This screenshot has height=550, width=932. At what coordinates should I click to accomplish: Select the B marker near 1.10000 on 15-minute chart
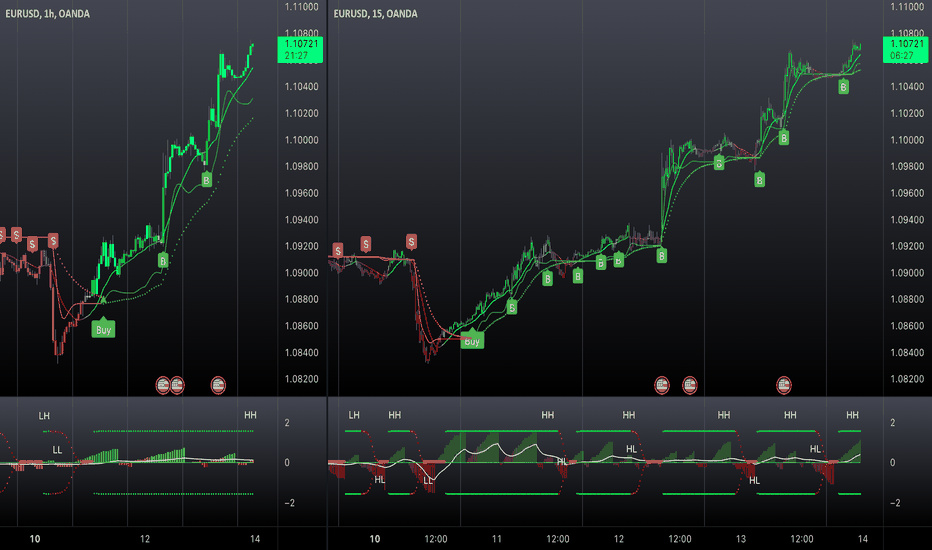(784, 138)
